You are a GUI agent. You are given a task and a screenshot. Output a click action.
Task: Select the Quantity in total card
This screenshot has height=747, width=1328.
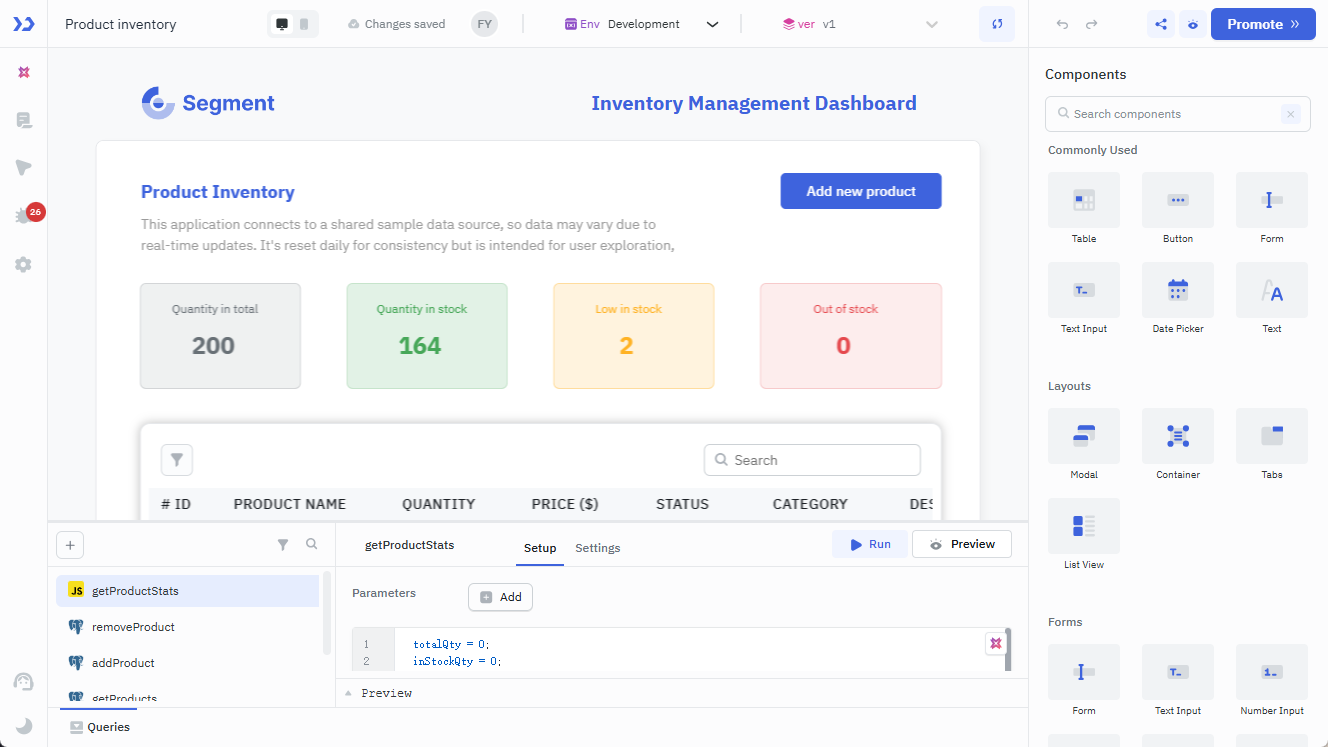pos(220,336)
